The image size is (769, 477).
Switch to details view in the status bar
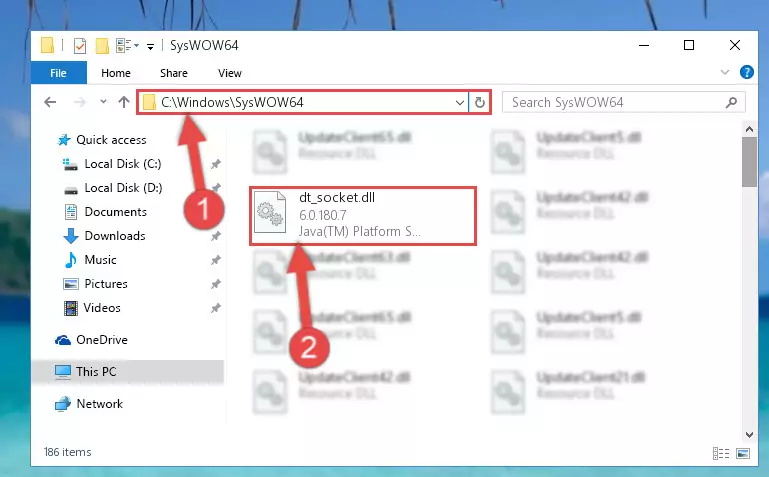tap(720, 453)
